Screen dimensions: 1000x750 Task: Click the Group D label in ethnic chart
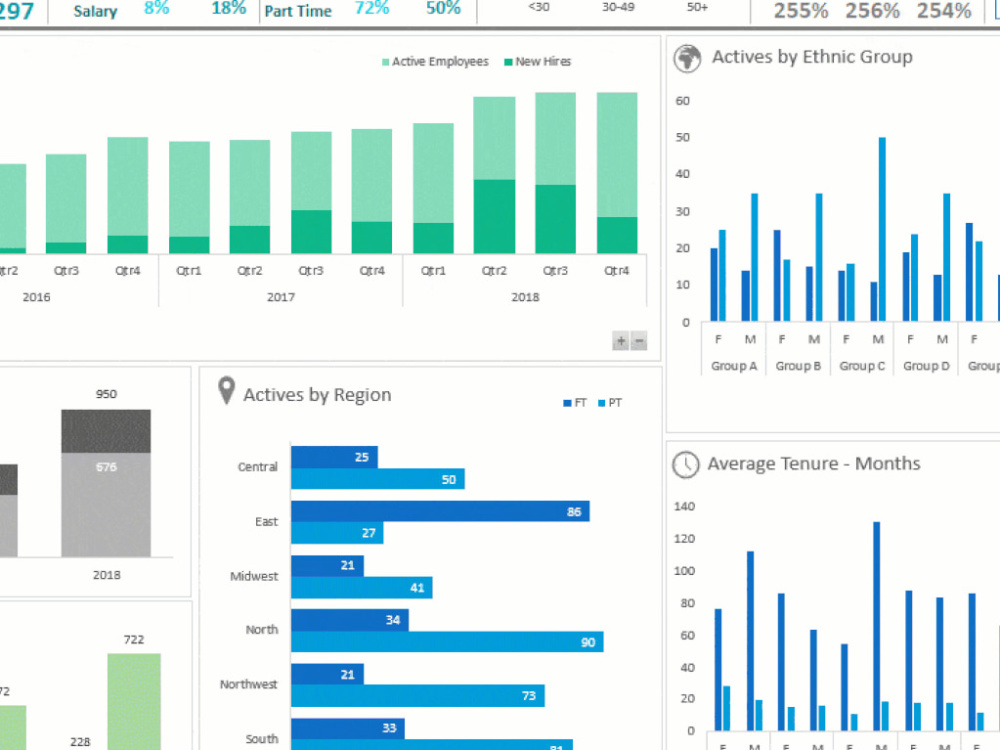926,366
